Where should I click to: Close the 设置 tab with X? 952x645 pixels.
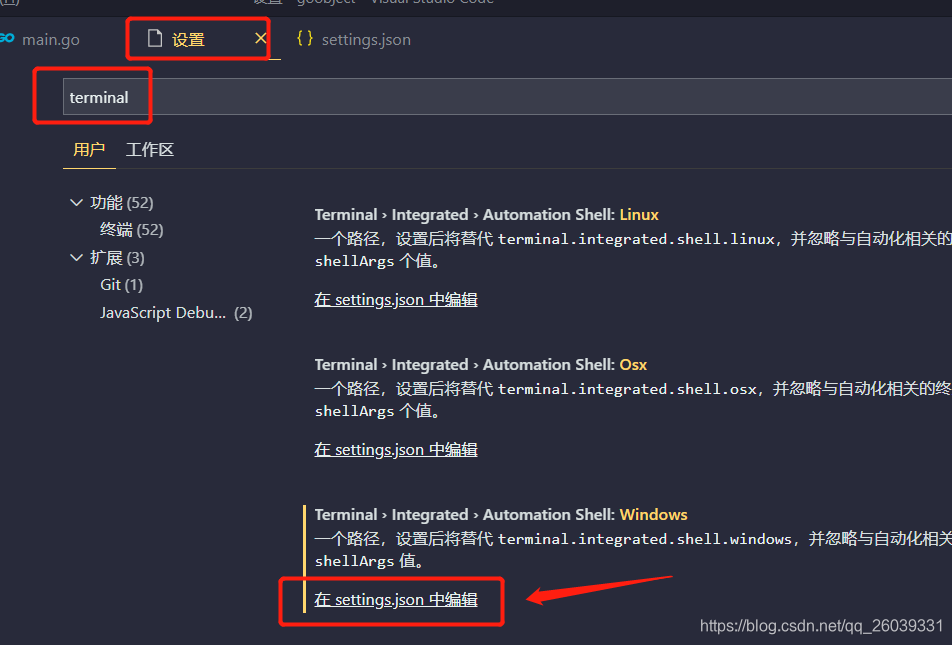point(260,39)
